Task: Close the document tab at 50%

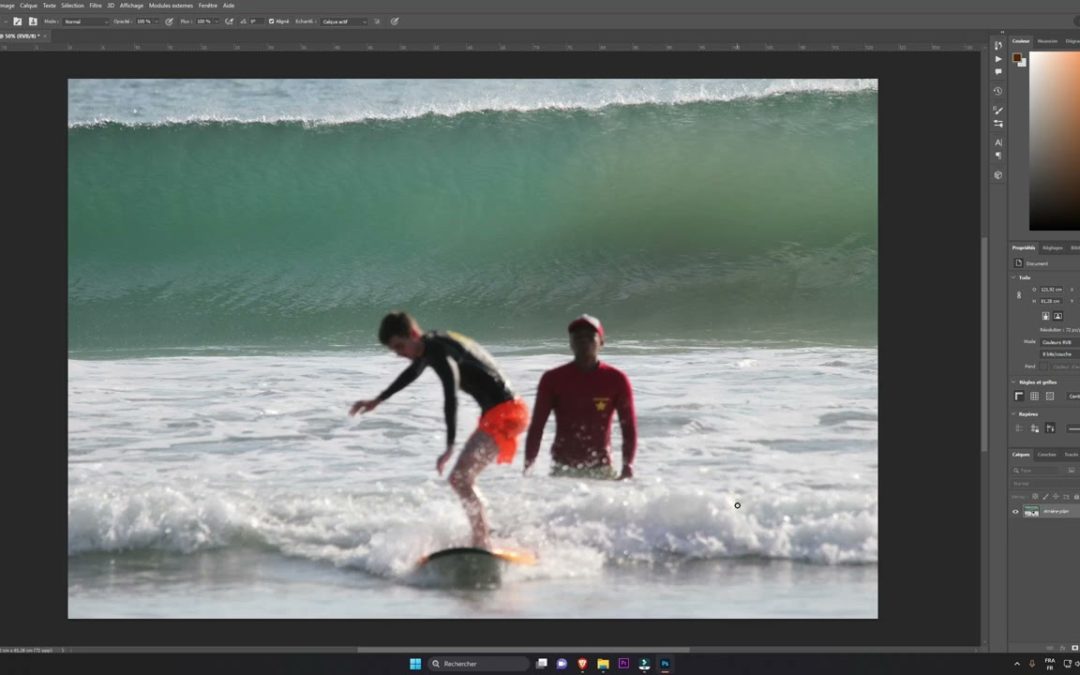Action: 45,36
